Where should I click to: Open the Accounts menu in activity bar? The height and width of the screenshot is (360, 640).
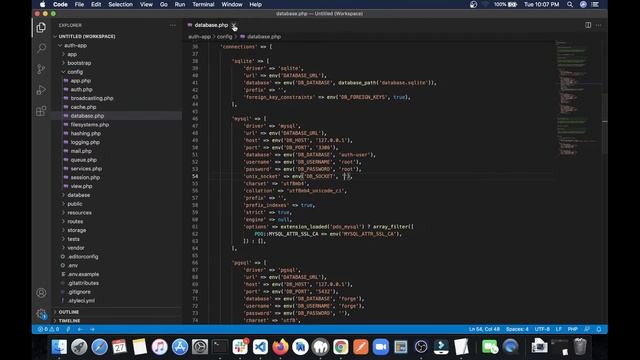[x=41, y=293]
